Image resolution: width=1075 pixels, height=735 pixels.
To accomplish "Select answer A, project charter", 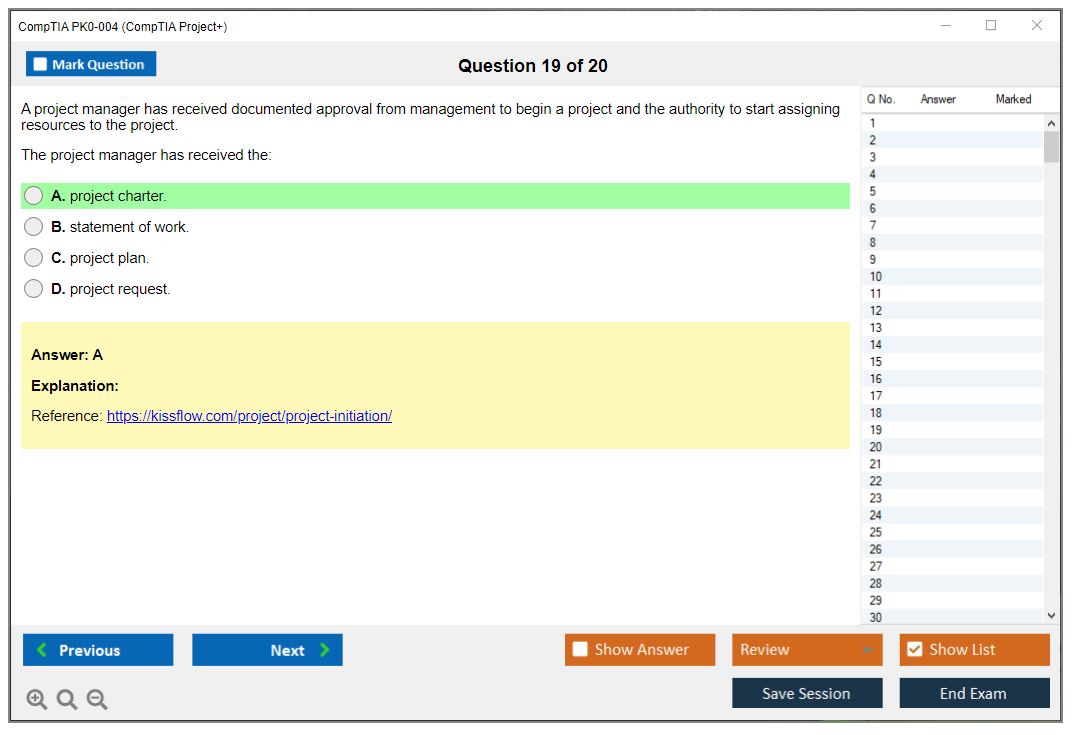I will click(x=34, y=196).
